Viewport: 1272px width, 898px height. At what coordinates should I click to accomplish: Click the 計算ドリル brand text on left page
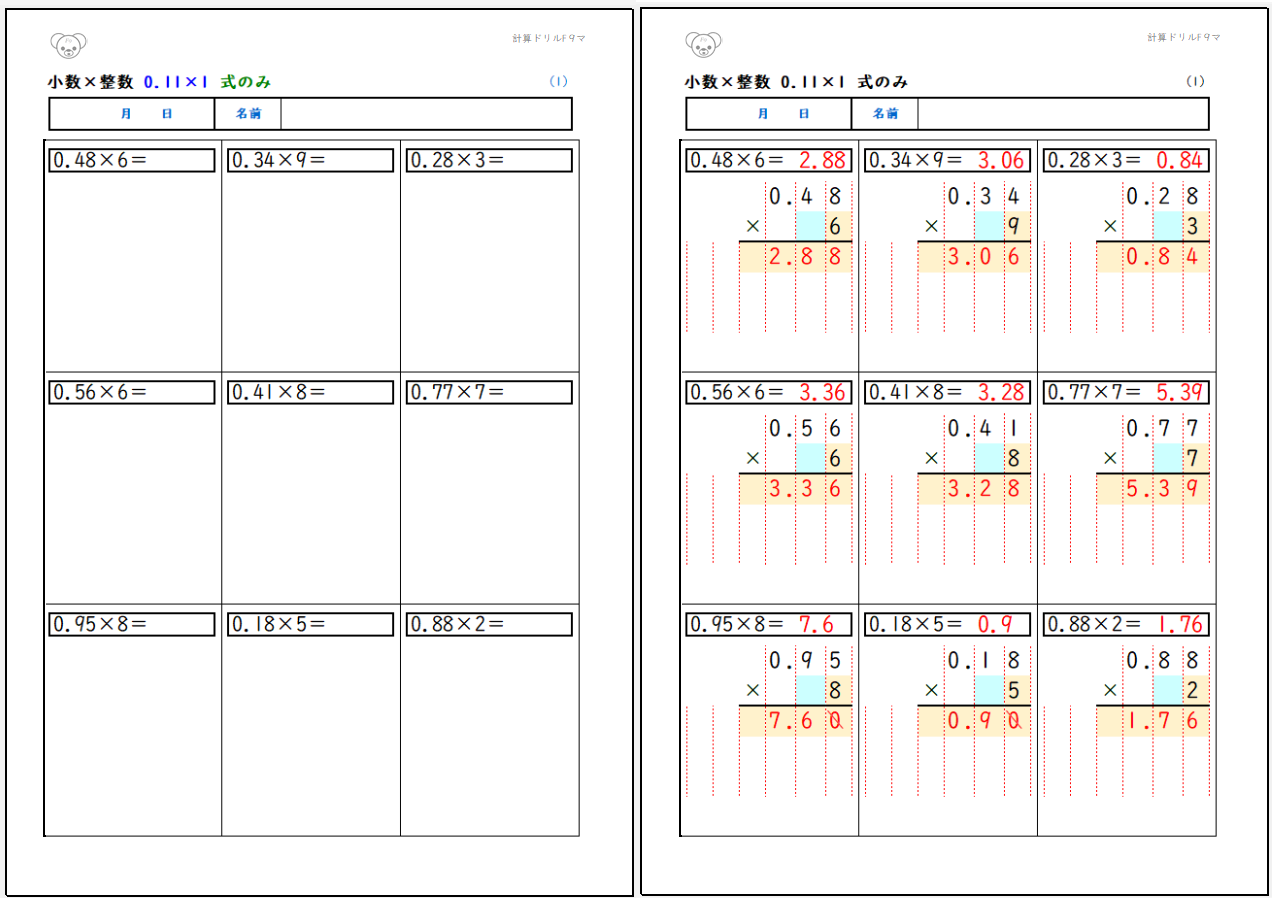point(548,38)
